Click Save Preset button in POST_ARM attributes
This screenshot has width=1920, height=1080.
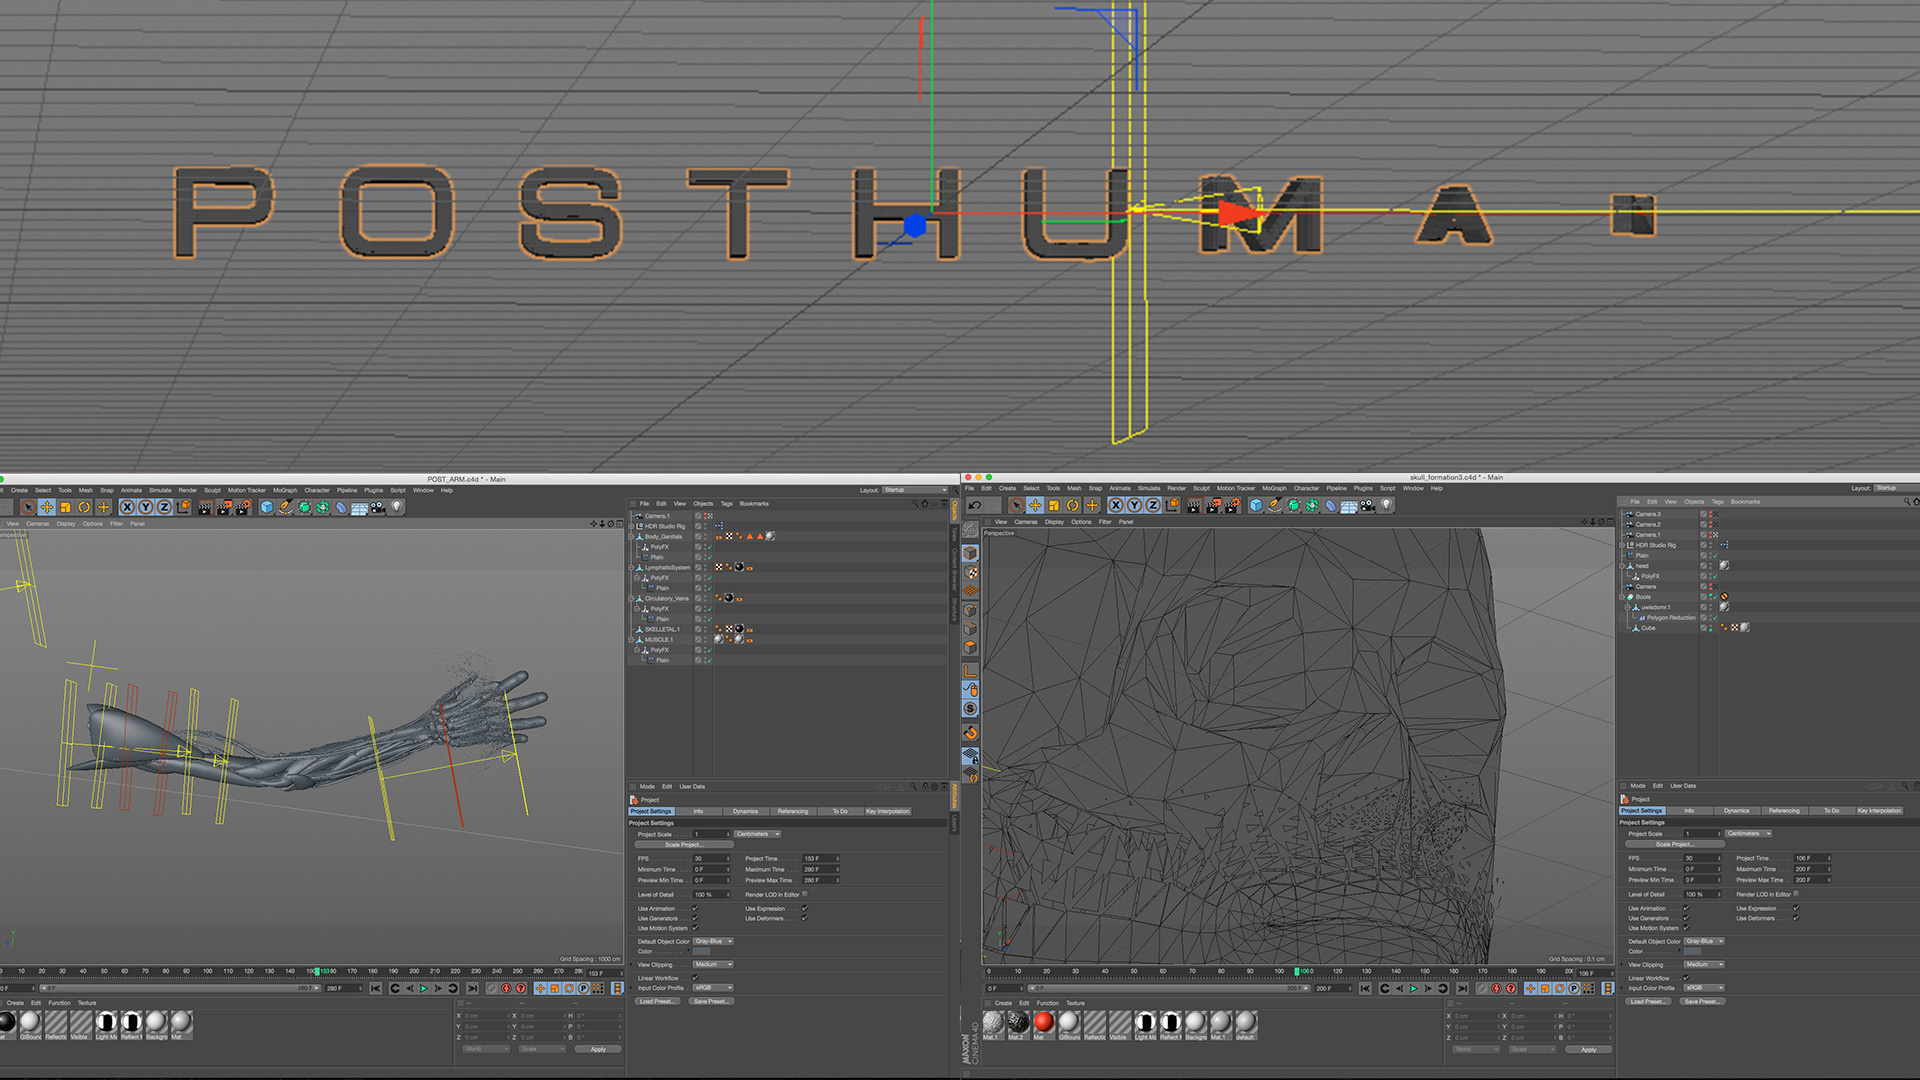click(710, 1001)
